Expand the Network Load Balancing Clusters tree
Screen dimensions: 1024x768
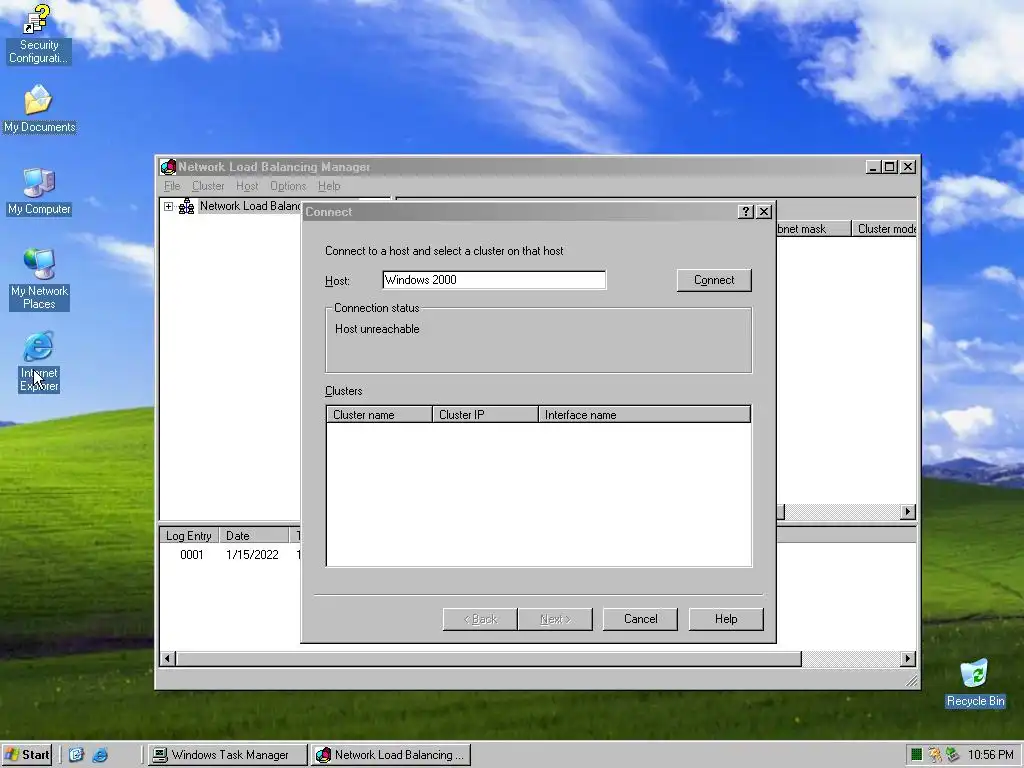168,206
